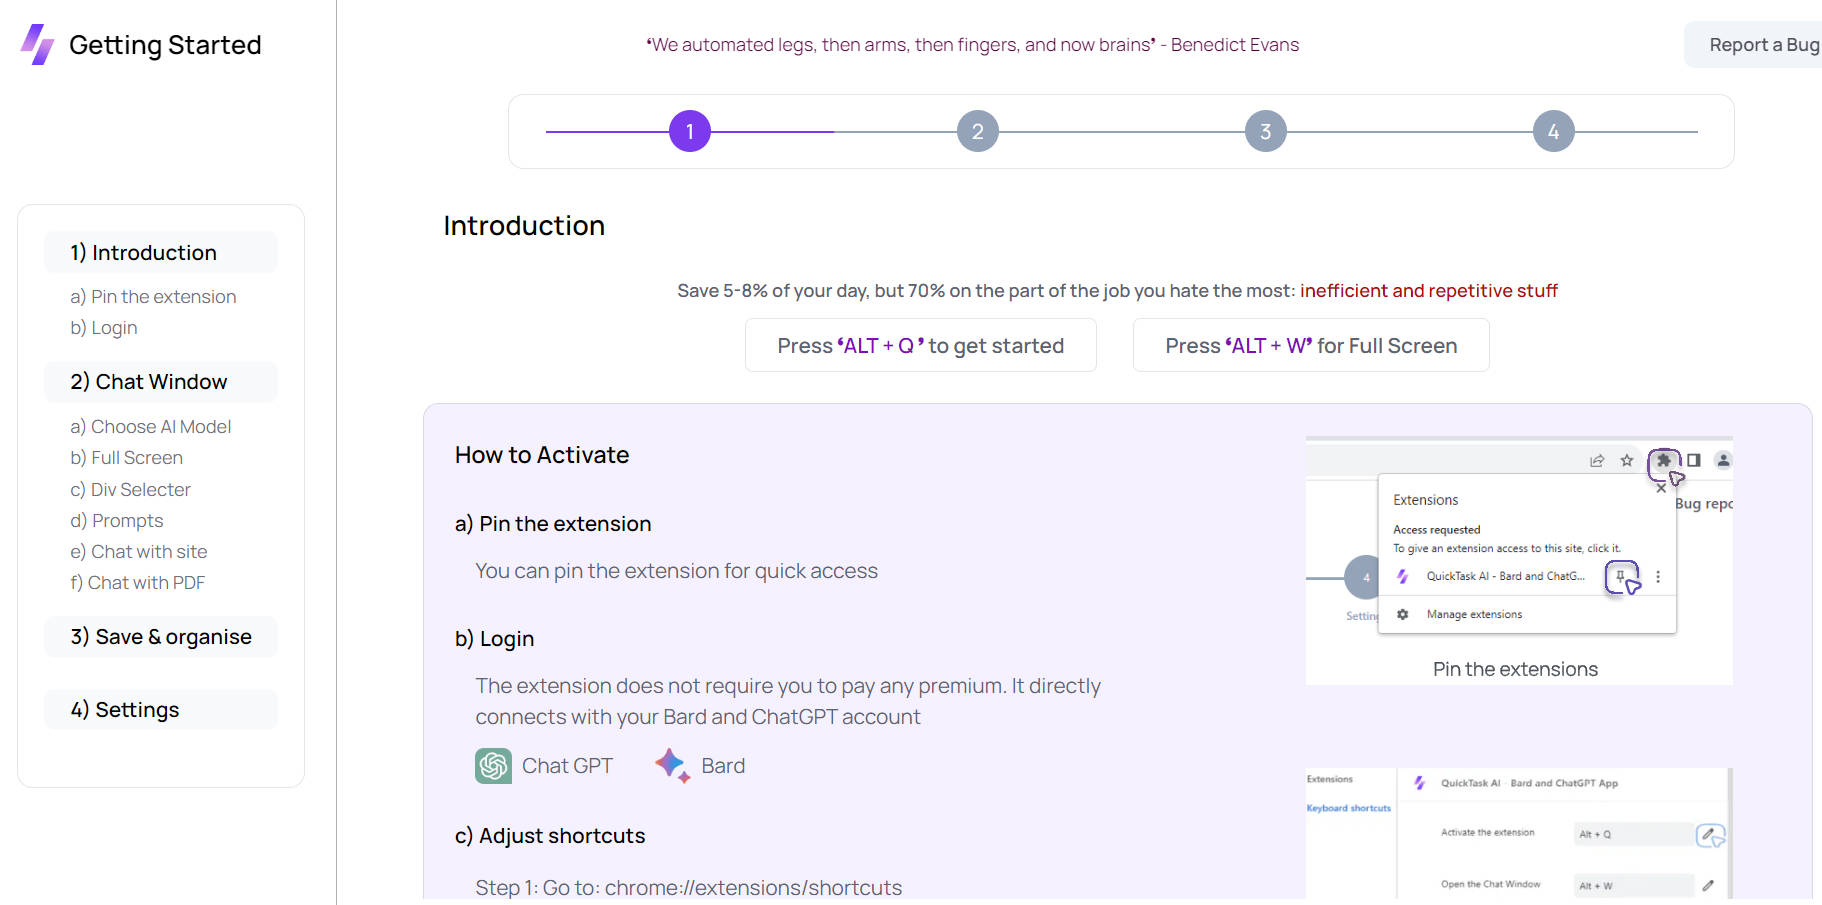Image resolution: width=1822 pixels, height=905 pixels.
Task: Click step 2 on the progress stepper
Action: coord(977,130)
